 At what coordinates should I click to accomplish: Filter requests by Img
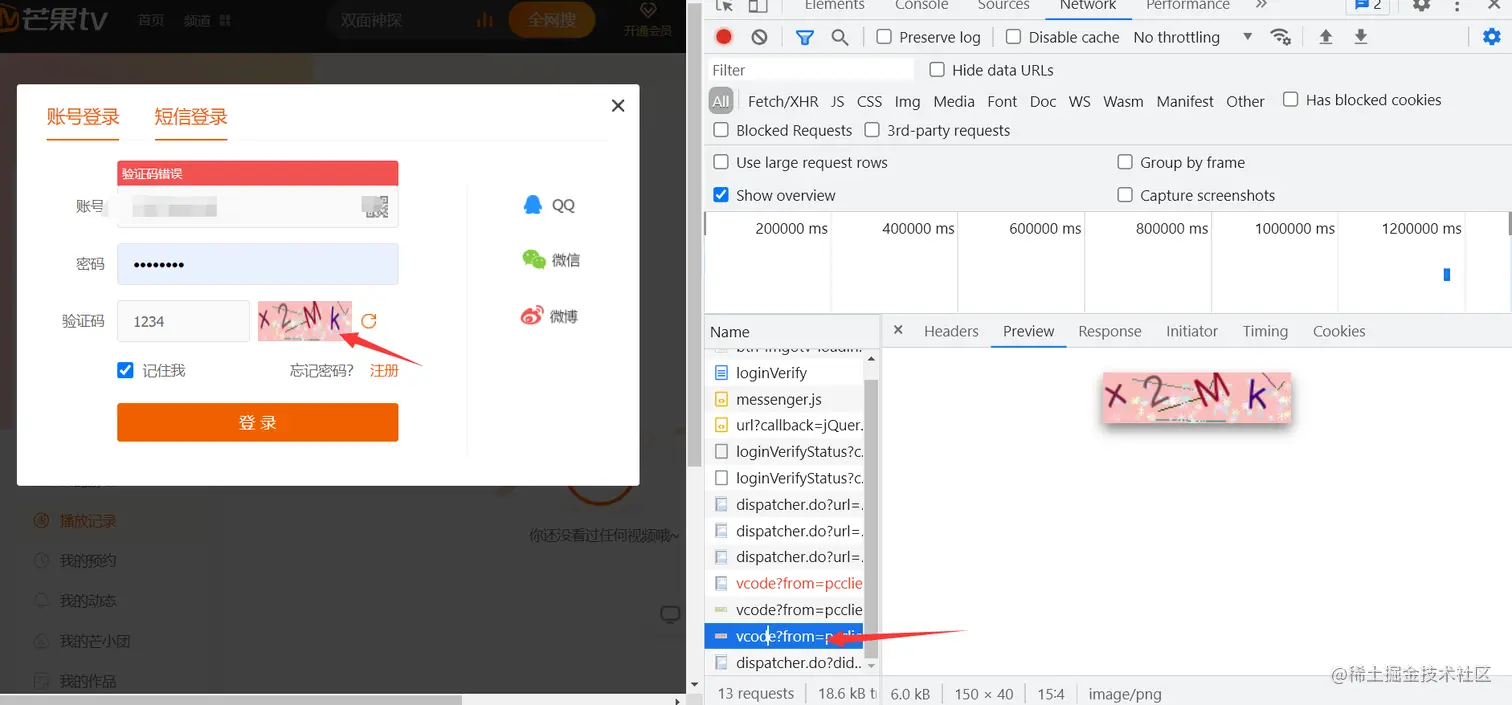click(x=907, y=101)
